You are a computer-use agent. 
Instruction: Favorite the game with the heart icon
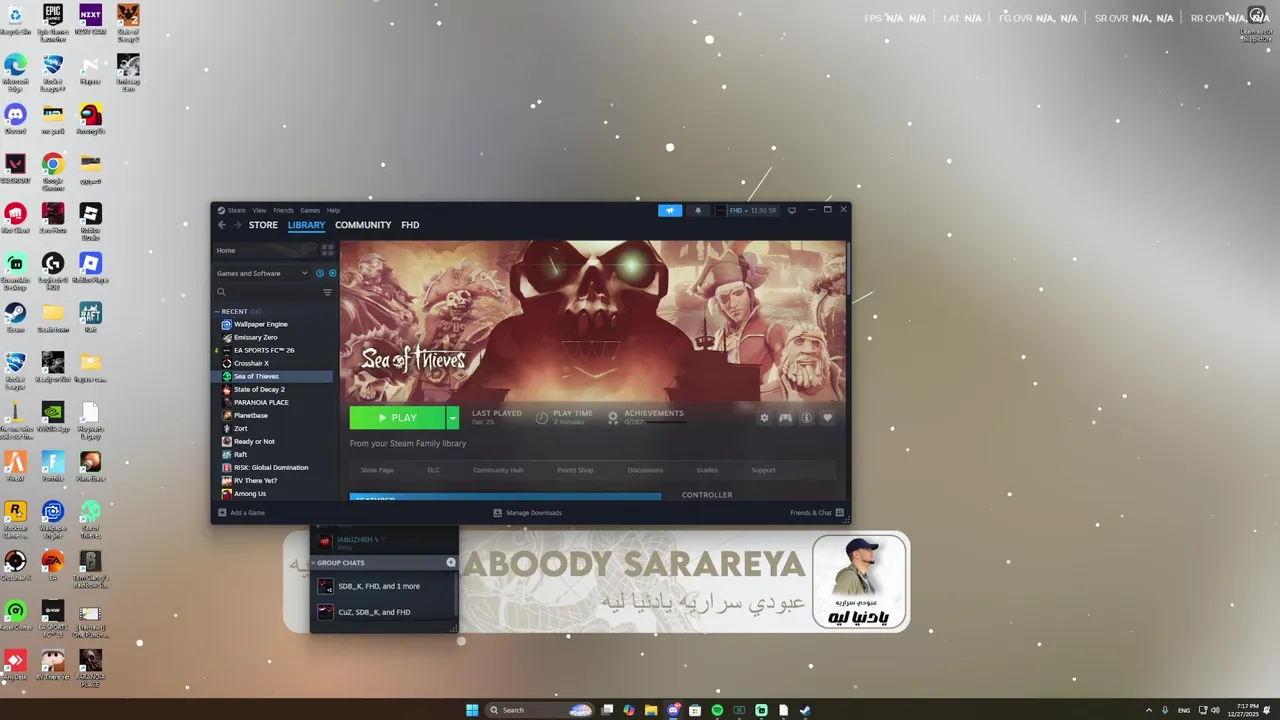pyautogui.click(x=827, y=418)
